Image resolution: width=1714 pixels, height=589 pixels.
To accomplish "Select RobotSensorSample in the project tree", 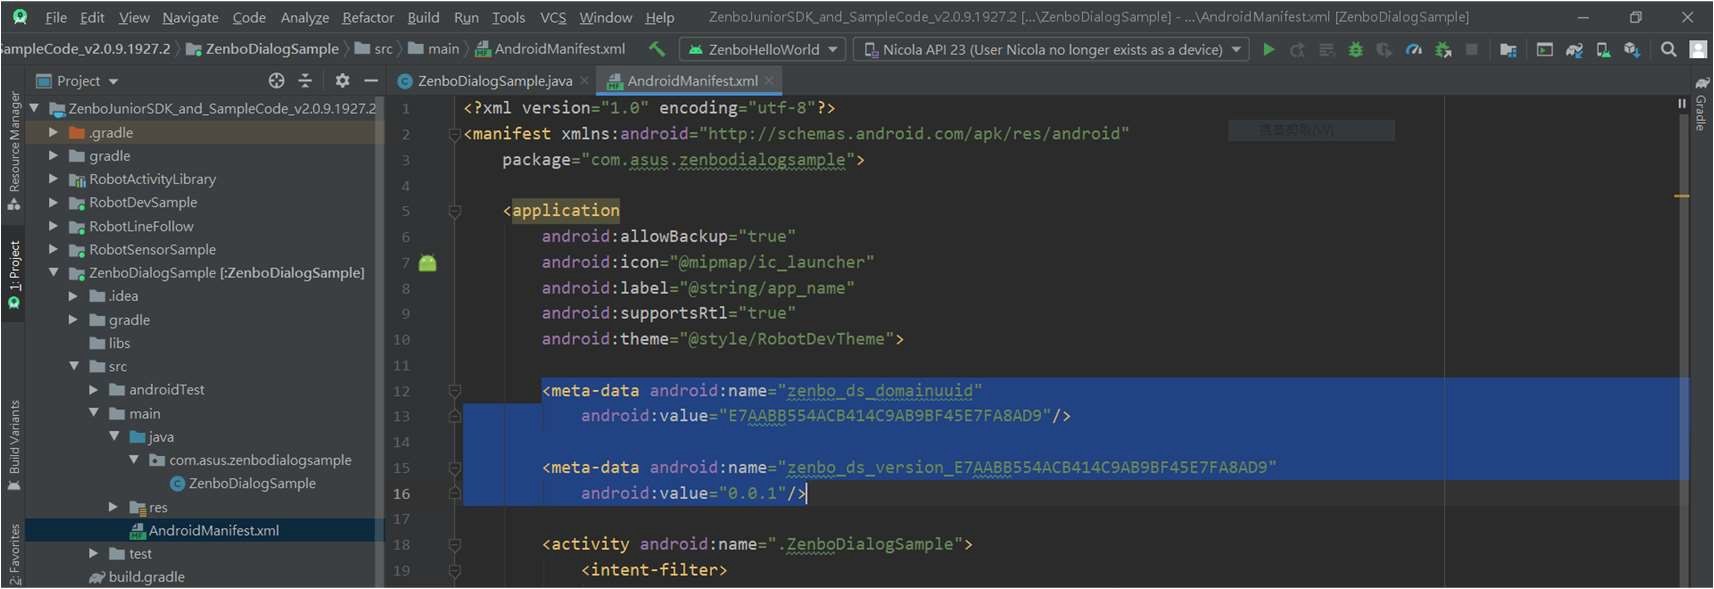I will pos(152,249).
